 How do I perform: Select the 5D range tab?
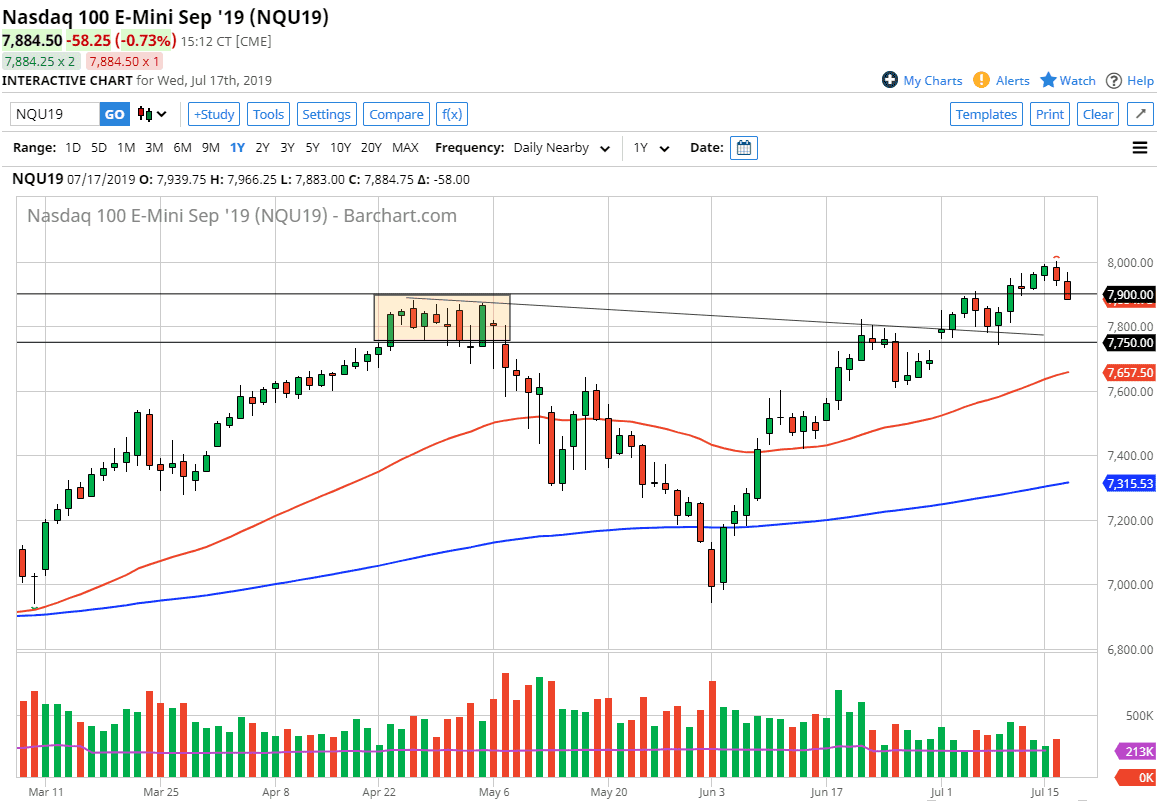tap(98, 147)
